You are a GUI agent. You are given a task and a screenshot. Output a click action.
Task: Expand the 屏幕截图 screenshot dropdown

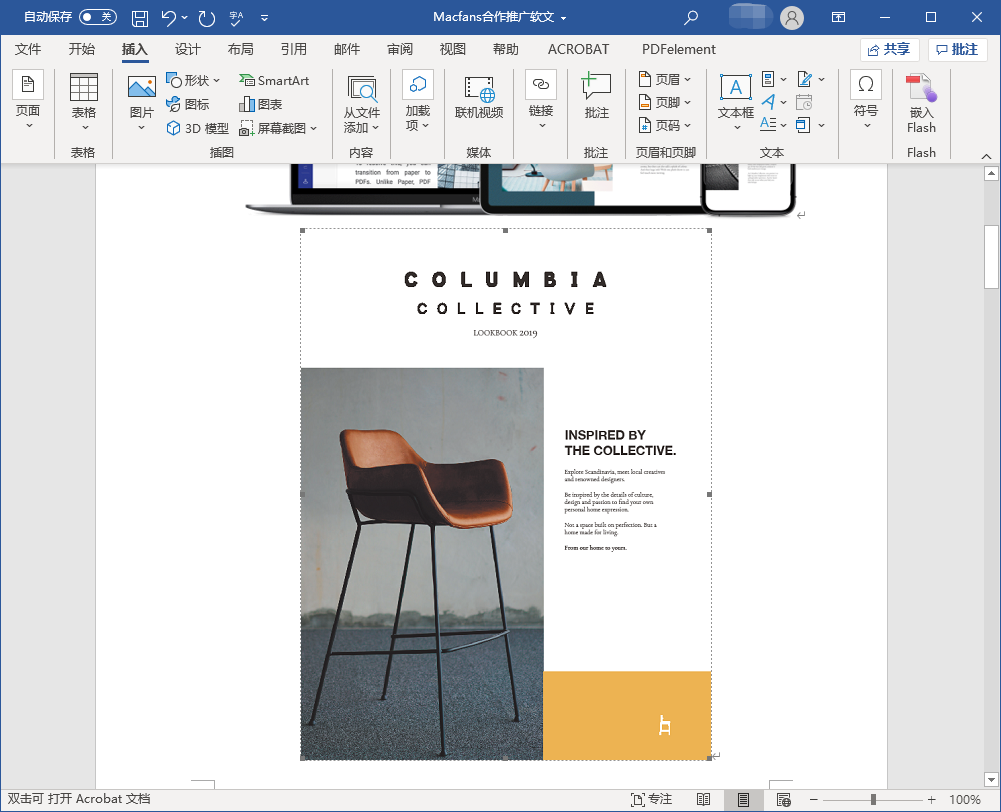coord(279,128)
